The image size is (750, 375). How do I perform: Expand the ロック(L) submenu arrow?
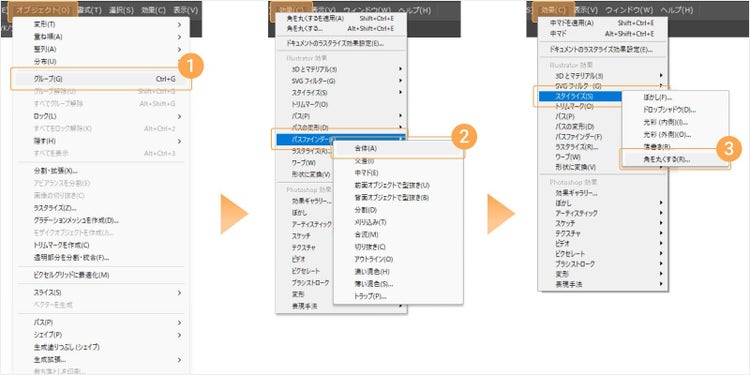179,116
